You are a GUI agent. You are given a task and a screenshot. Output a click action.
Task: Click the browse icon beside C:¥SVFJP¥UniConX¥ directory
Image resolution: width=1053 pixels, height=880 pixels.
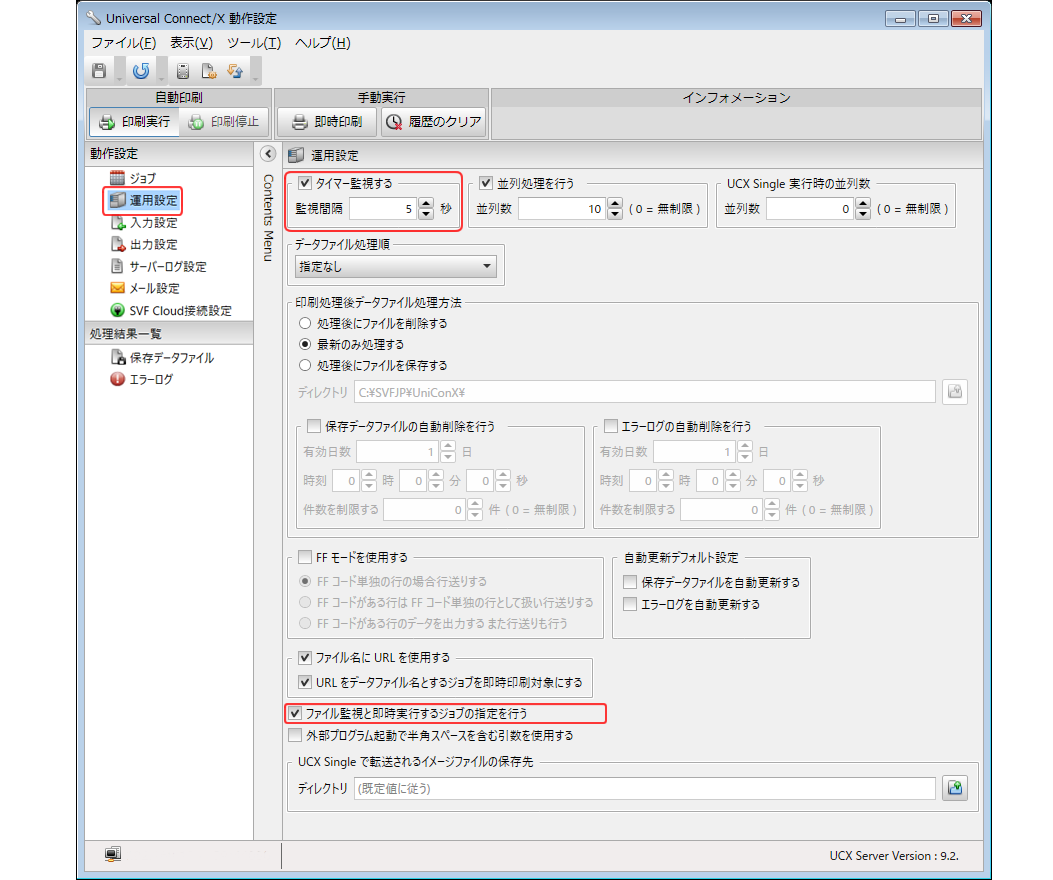tap(954, 392)
